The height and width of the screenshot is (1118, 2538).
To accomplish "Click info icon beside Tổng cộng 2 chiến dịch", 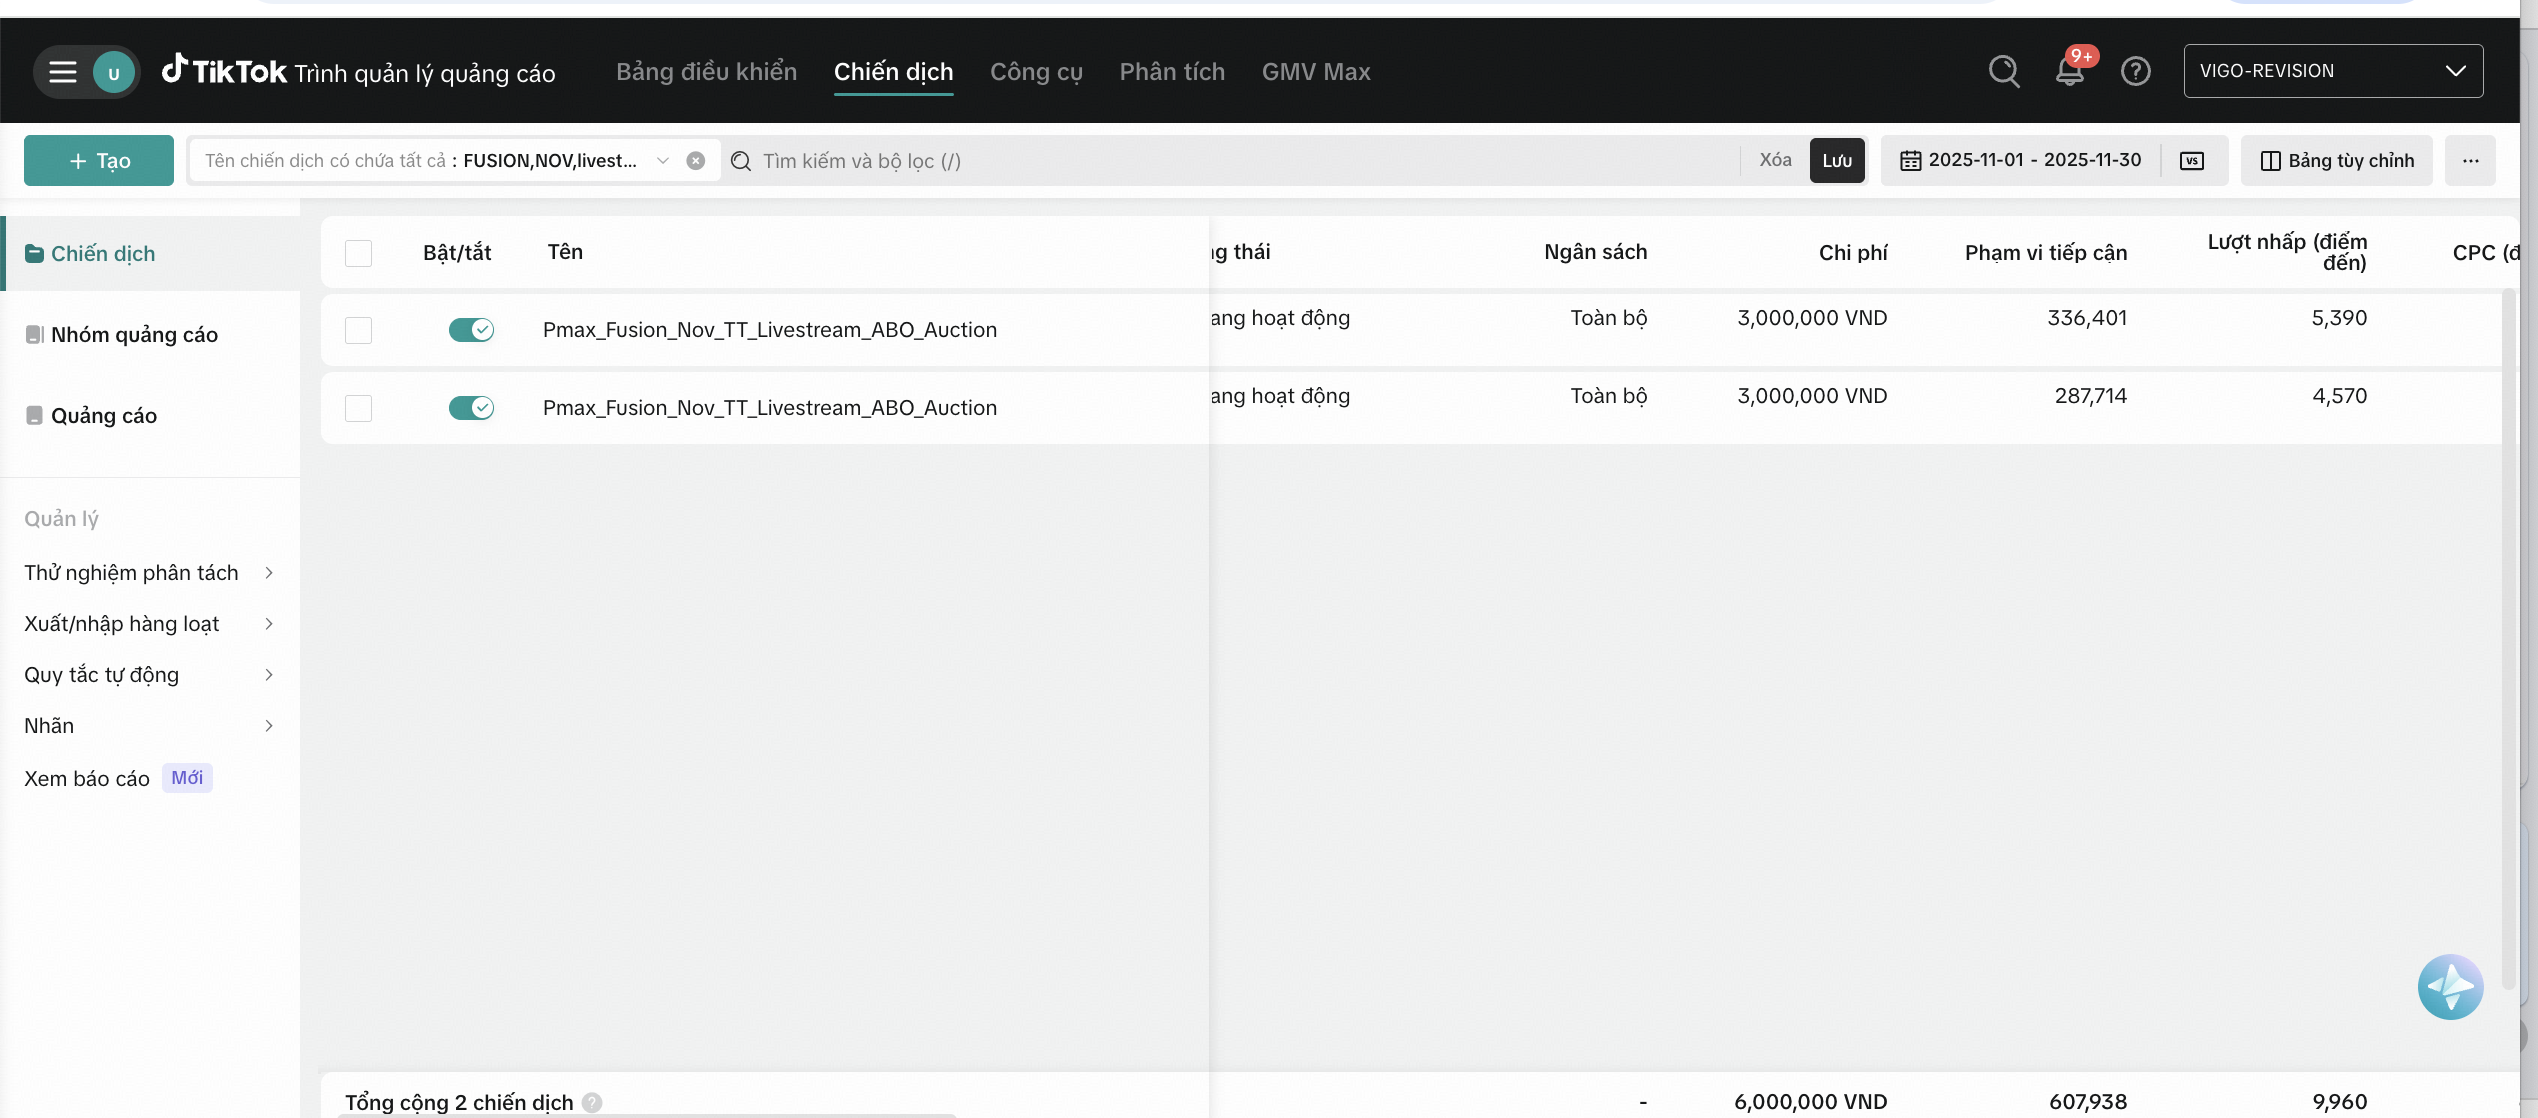I will point(592,1102).
